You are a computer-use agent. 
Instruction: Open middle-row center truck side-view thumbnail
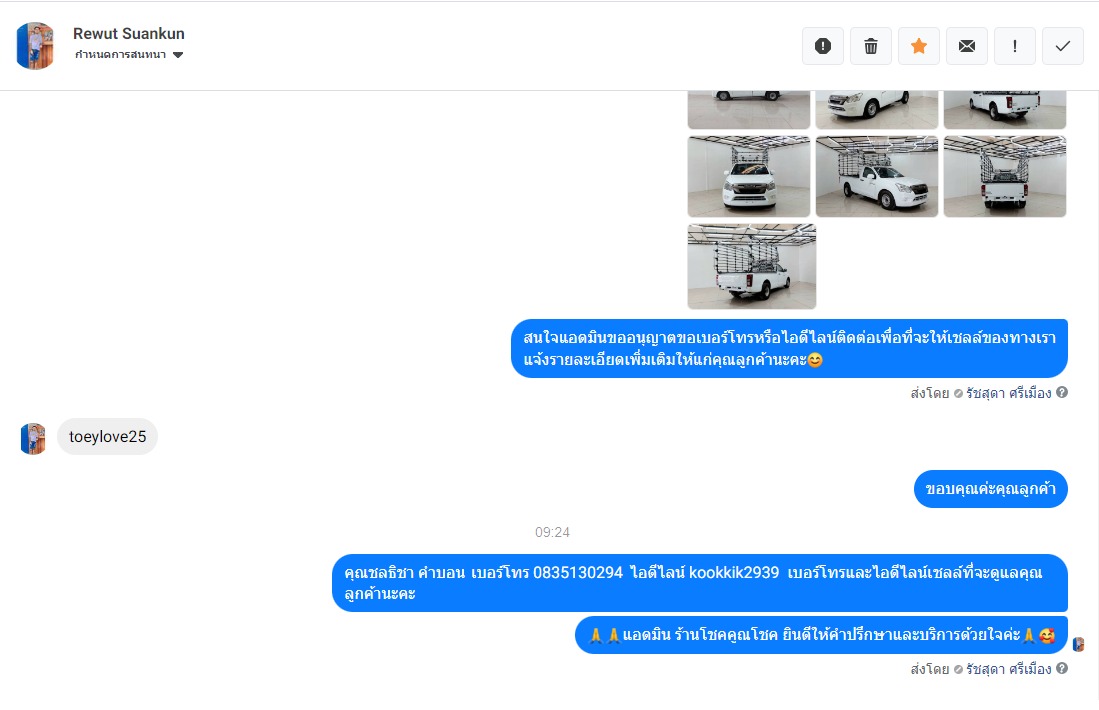click(x=876, y=177)
